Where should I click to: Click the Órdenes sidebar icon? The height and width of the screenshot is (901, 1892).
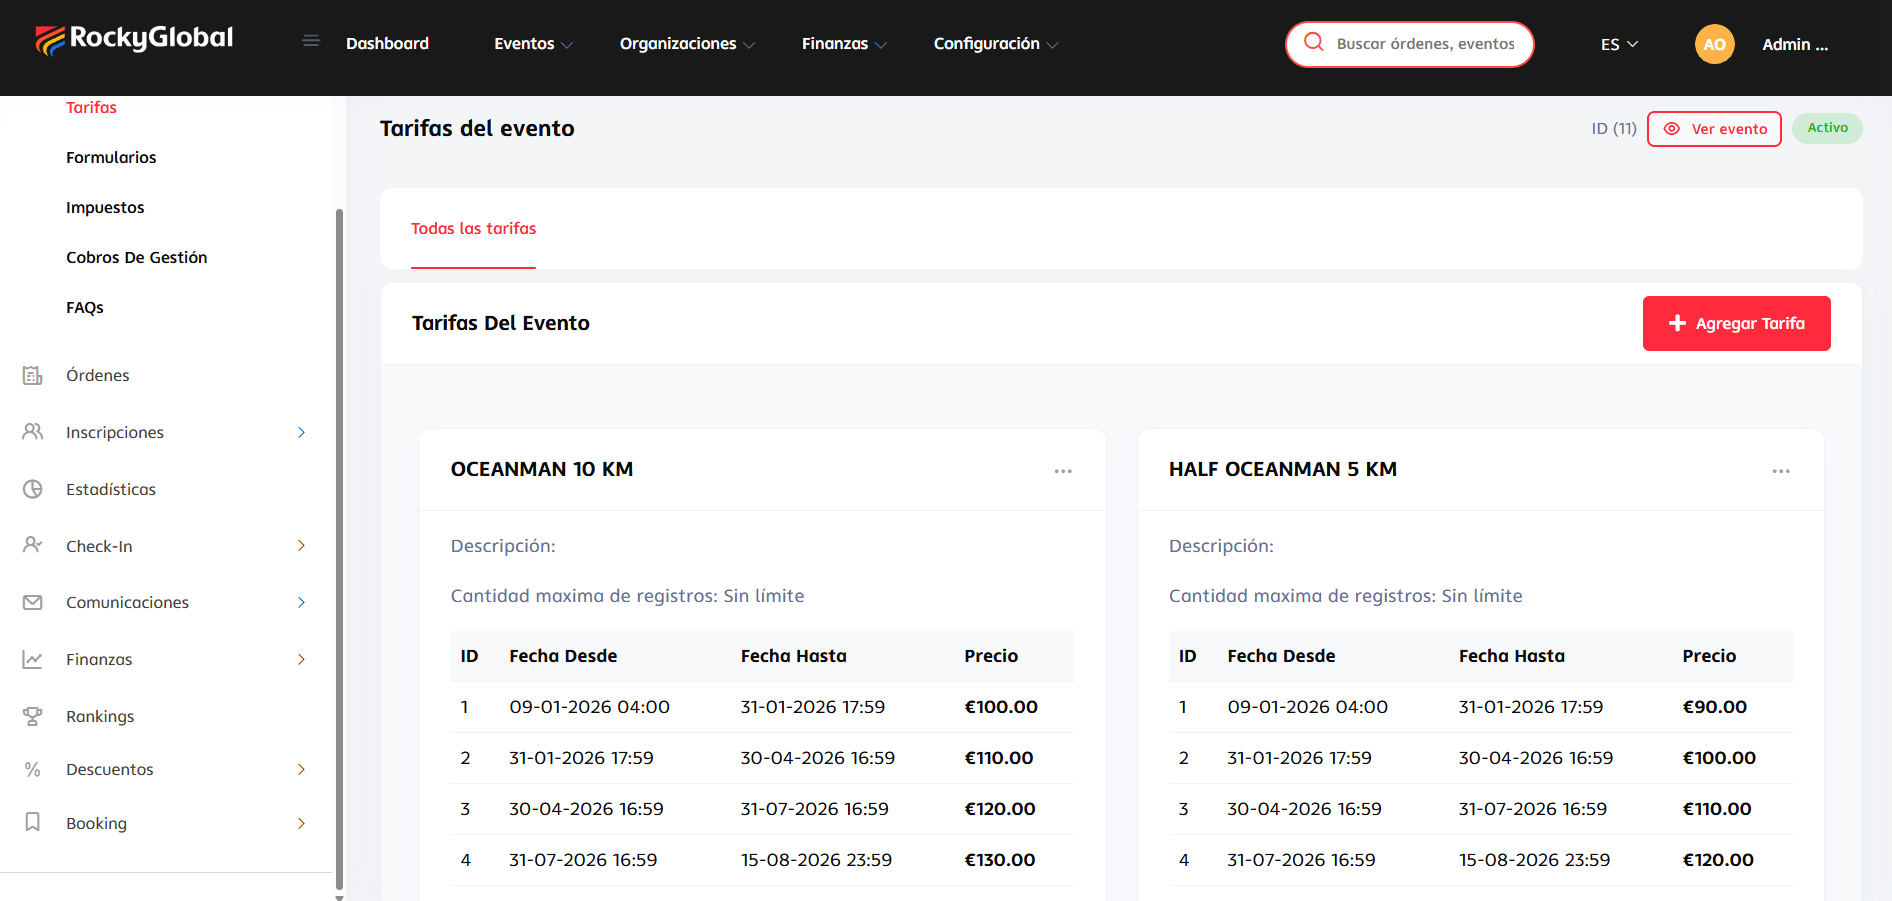pyautogui.click(x=33, y=375)
